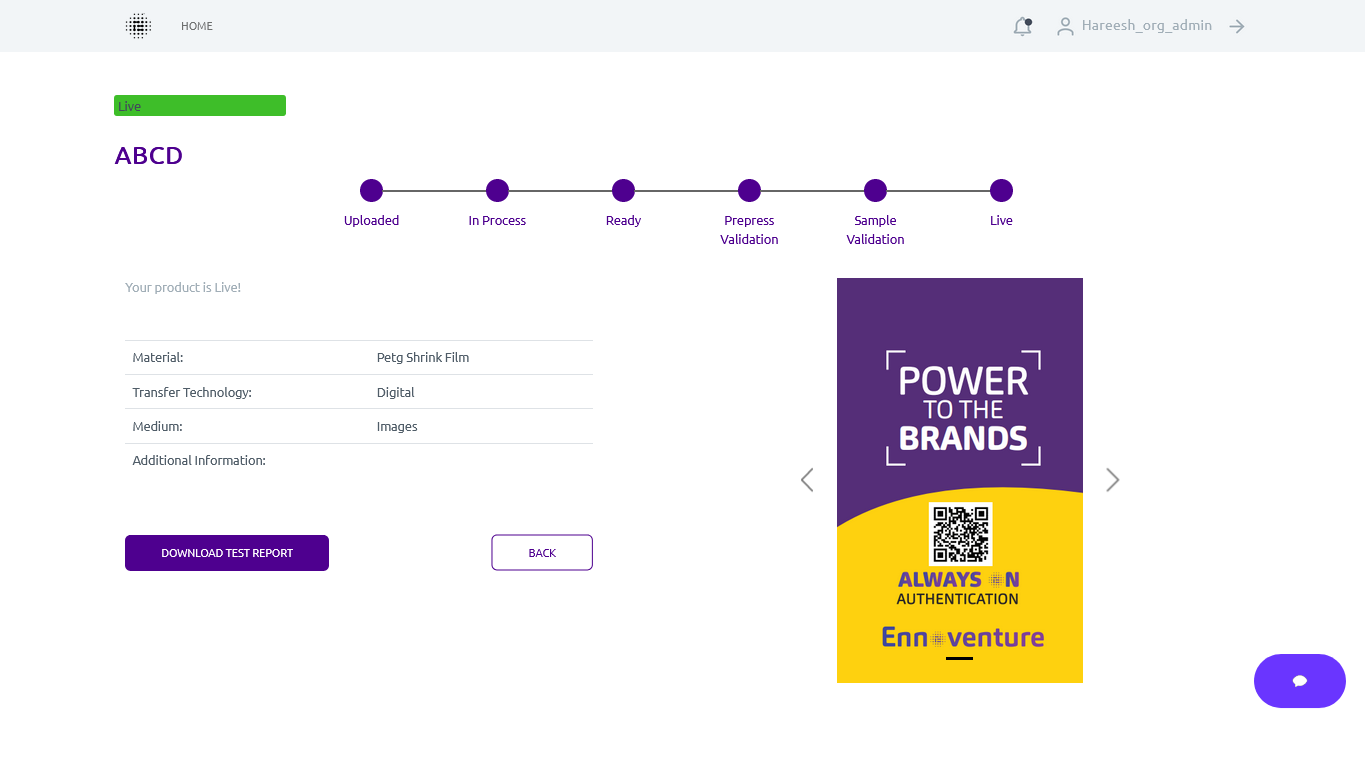Viewport: 1365px width, 768px height.
Task: Open the notifications bell
Action: [1022, 27]
